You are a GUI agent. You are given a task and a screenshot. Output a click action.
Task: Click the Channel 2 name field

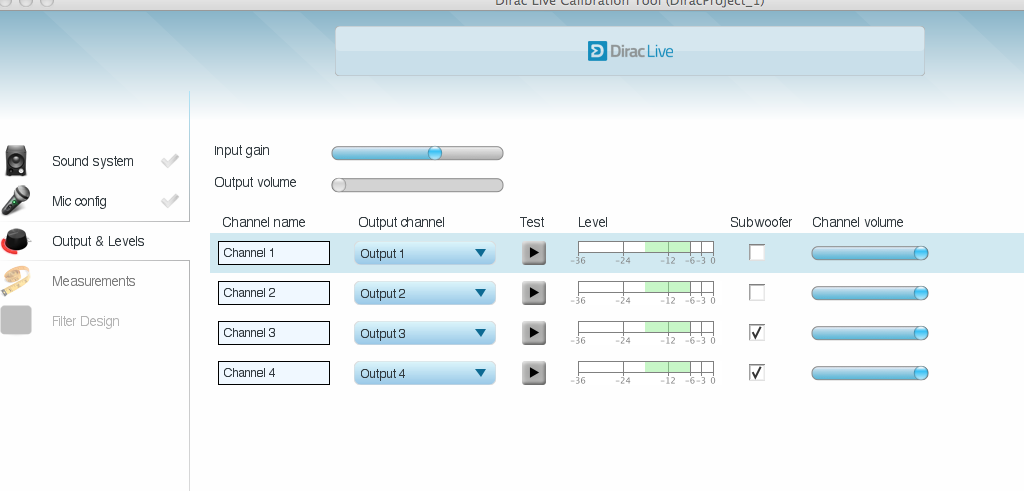274,293
